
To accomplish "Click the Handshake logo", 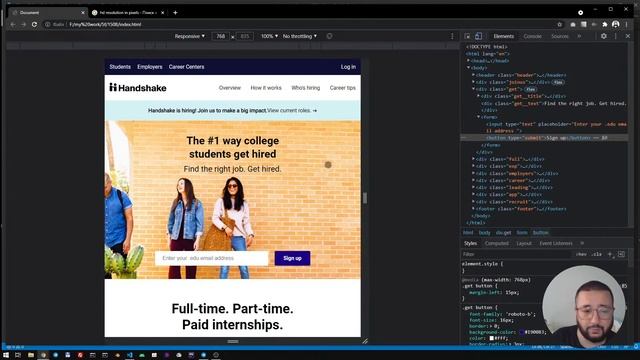I will pos(138,88).
